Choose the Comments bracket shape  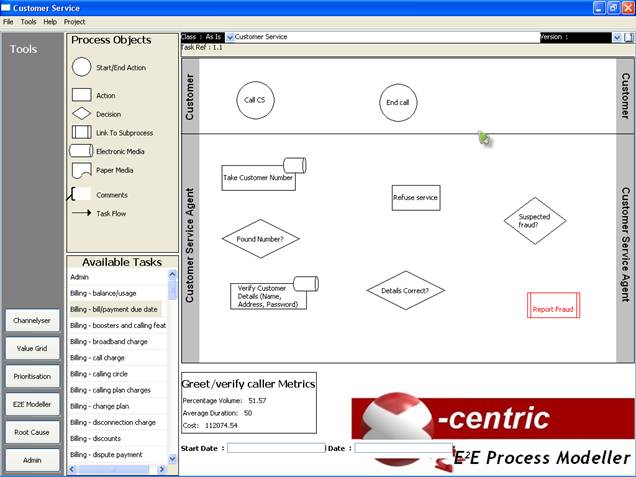80,194
